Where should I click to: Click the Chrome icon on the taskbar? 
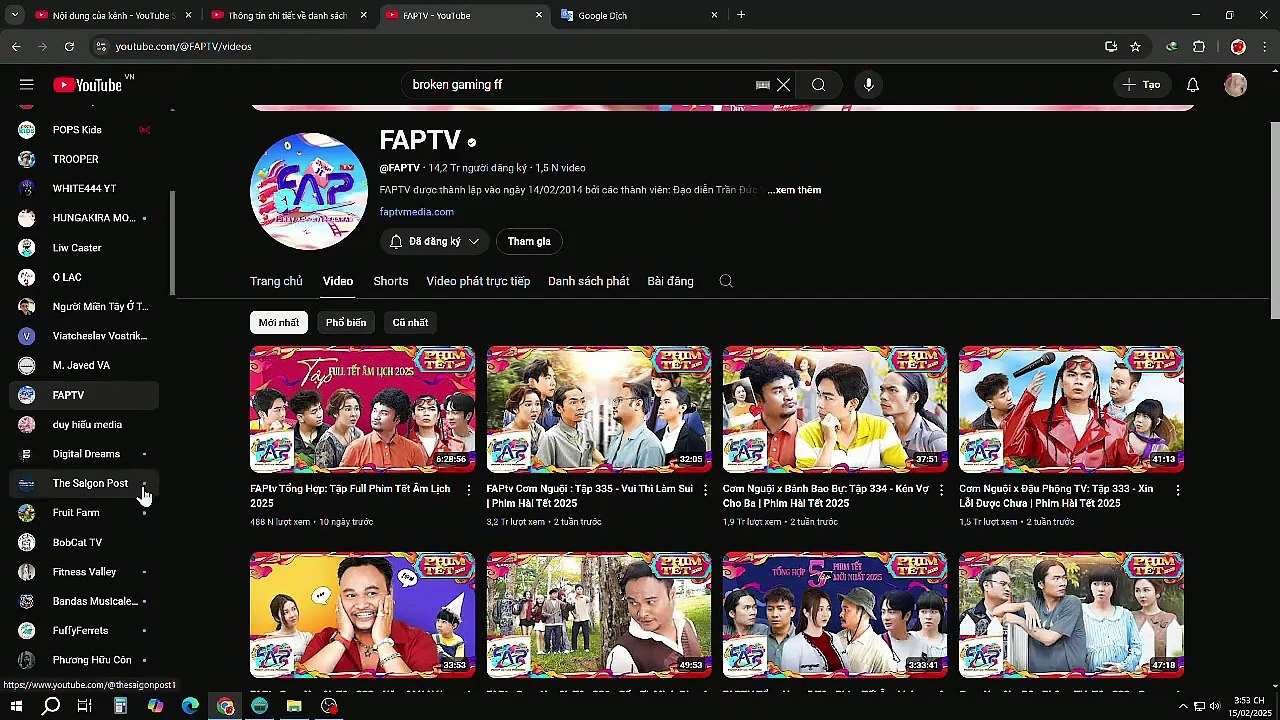click(225, 707)
